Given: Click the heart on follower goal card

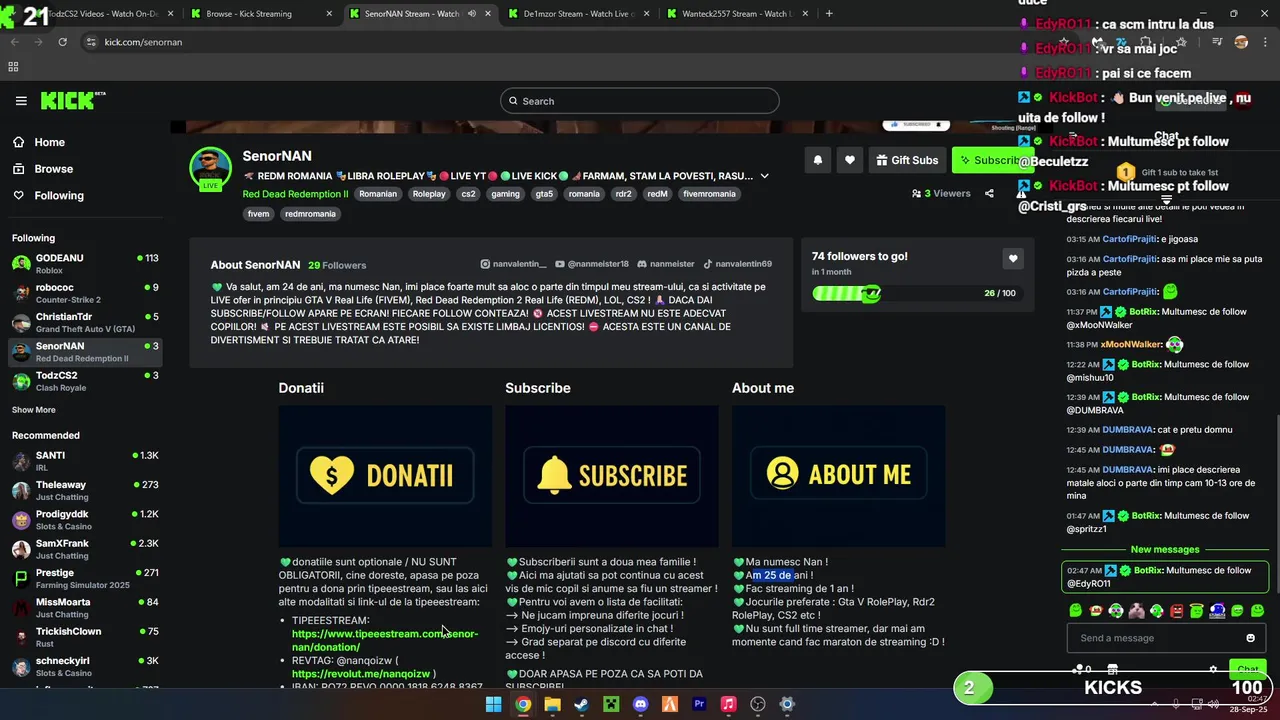Looking at the screenshot, I should pyautogui.click(x=1013, y=259).
